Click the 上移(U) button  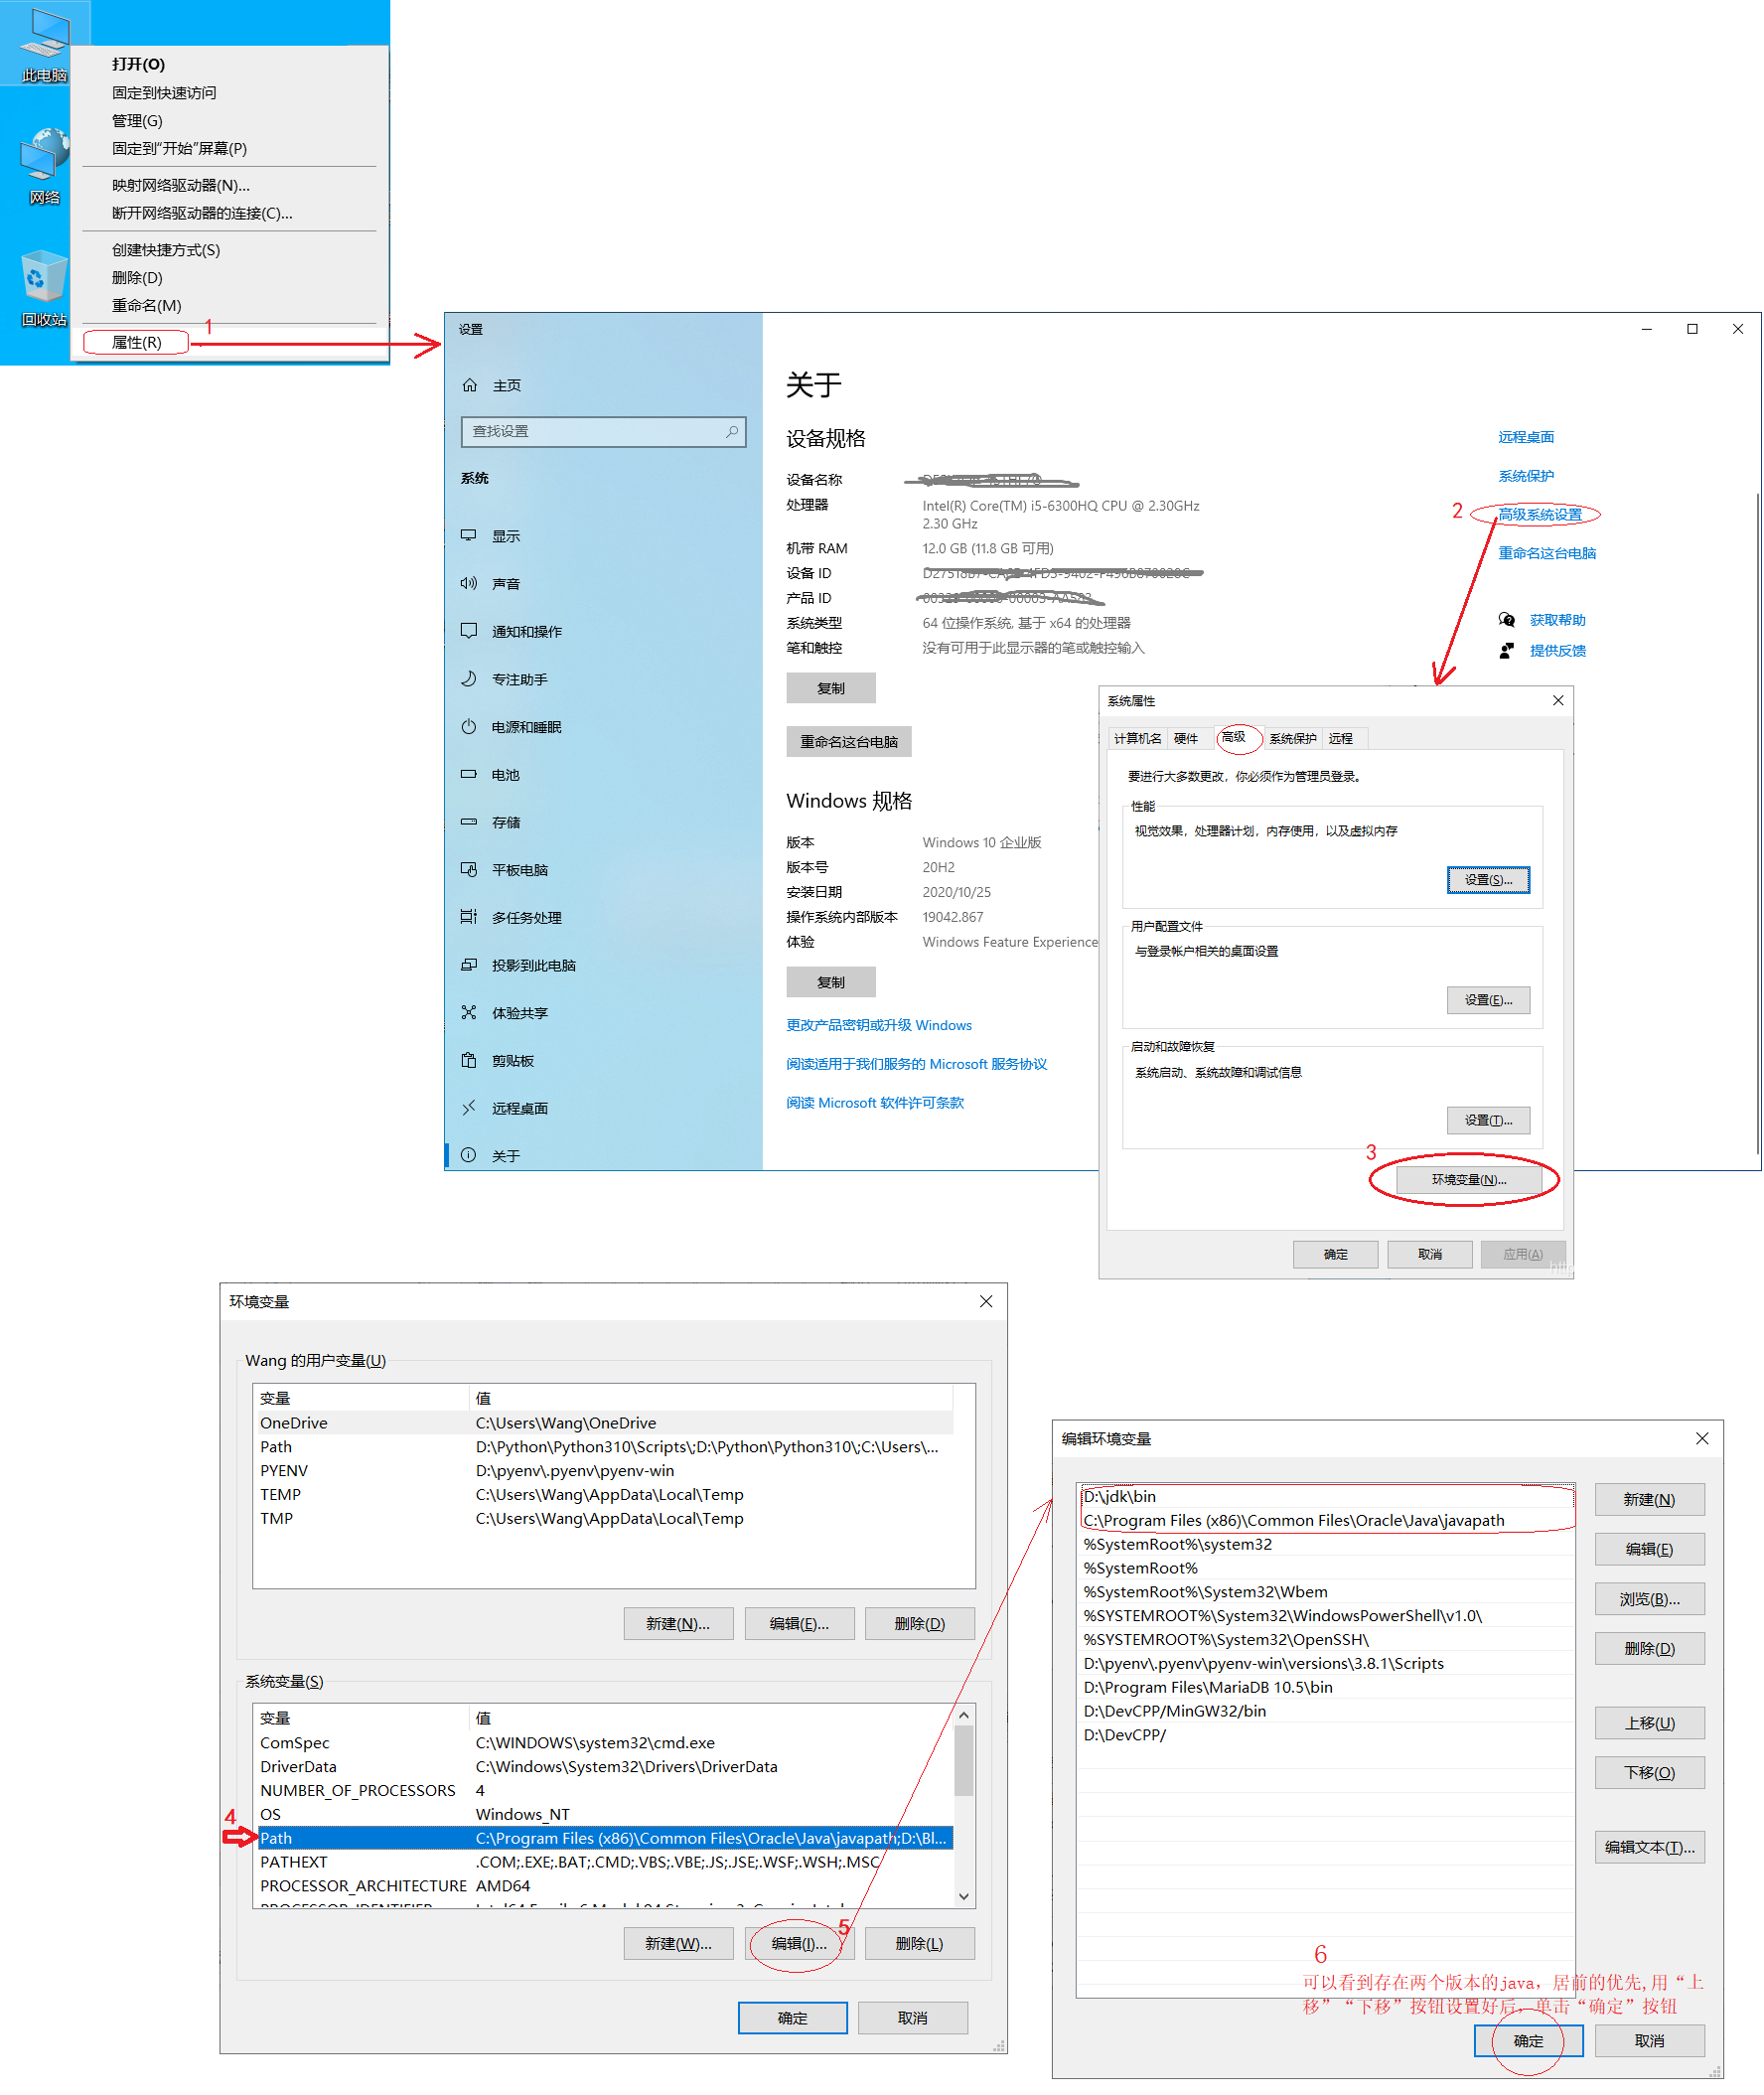[1649, 1723]
